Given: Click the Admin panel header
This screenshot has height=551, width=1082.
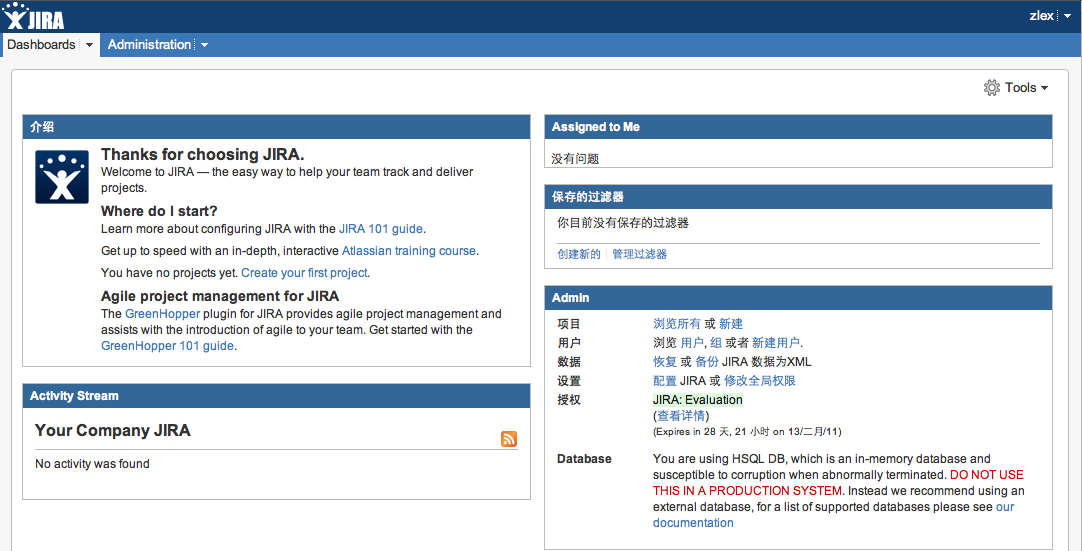Looking at the screenshot, I should pyautogui.click(x=798, y=298).
